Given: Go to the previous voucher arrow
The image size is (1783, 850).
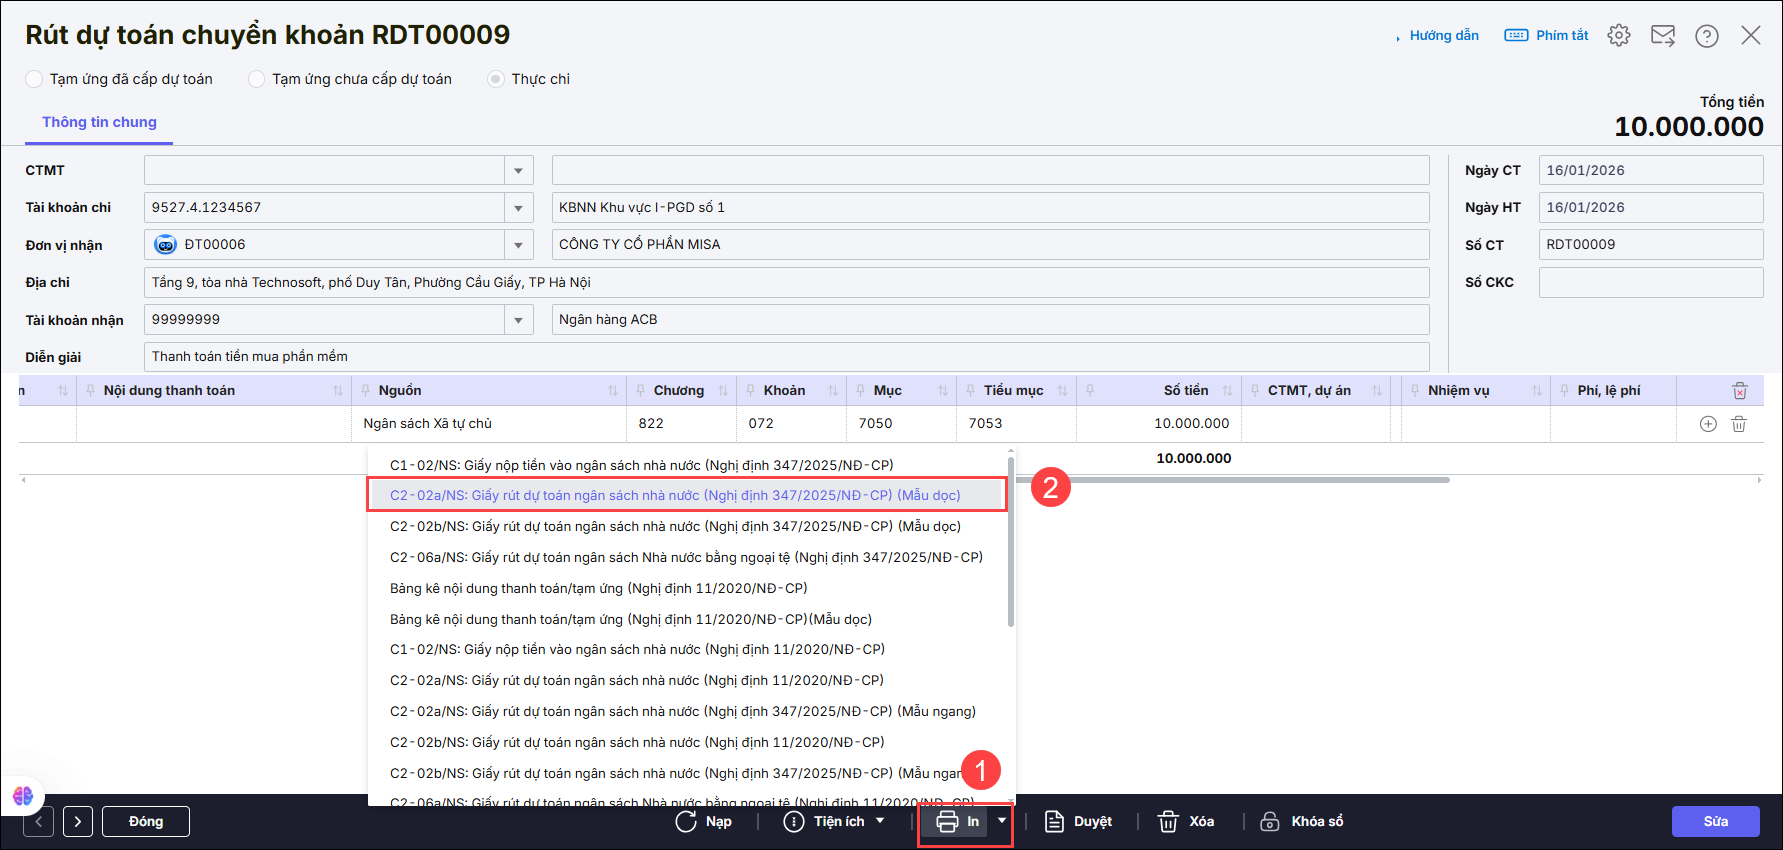Looking at the screenshot, I should pyautogui.click(x=39, y=822).
